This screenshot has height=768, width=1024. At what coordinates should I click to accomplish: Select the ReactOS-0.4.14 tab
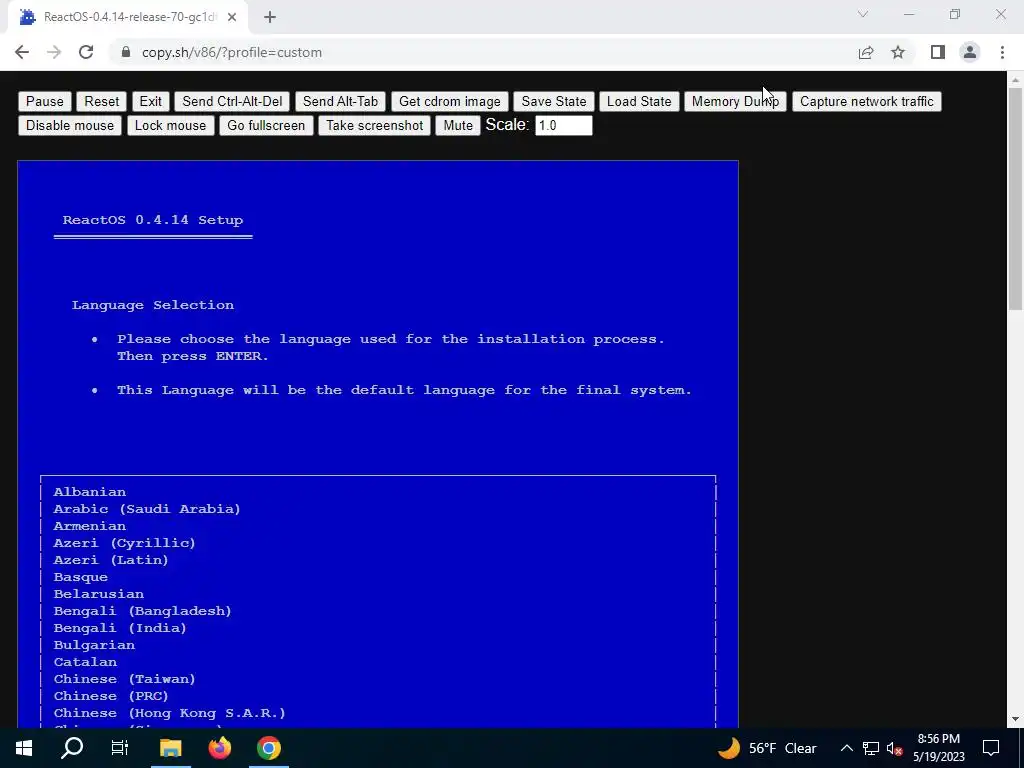click(128, 18)
